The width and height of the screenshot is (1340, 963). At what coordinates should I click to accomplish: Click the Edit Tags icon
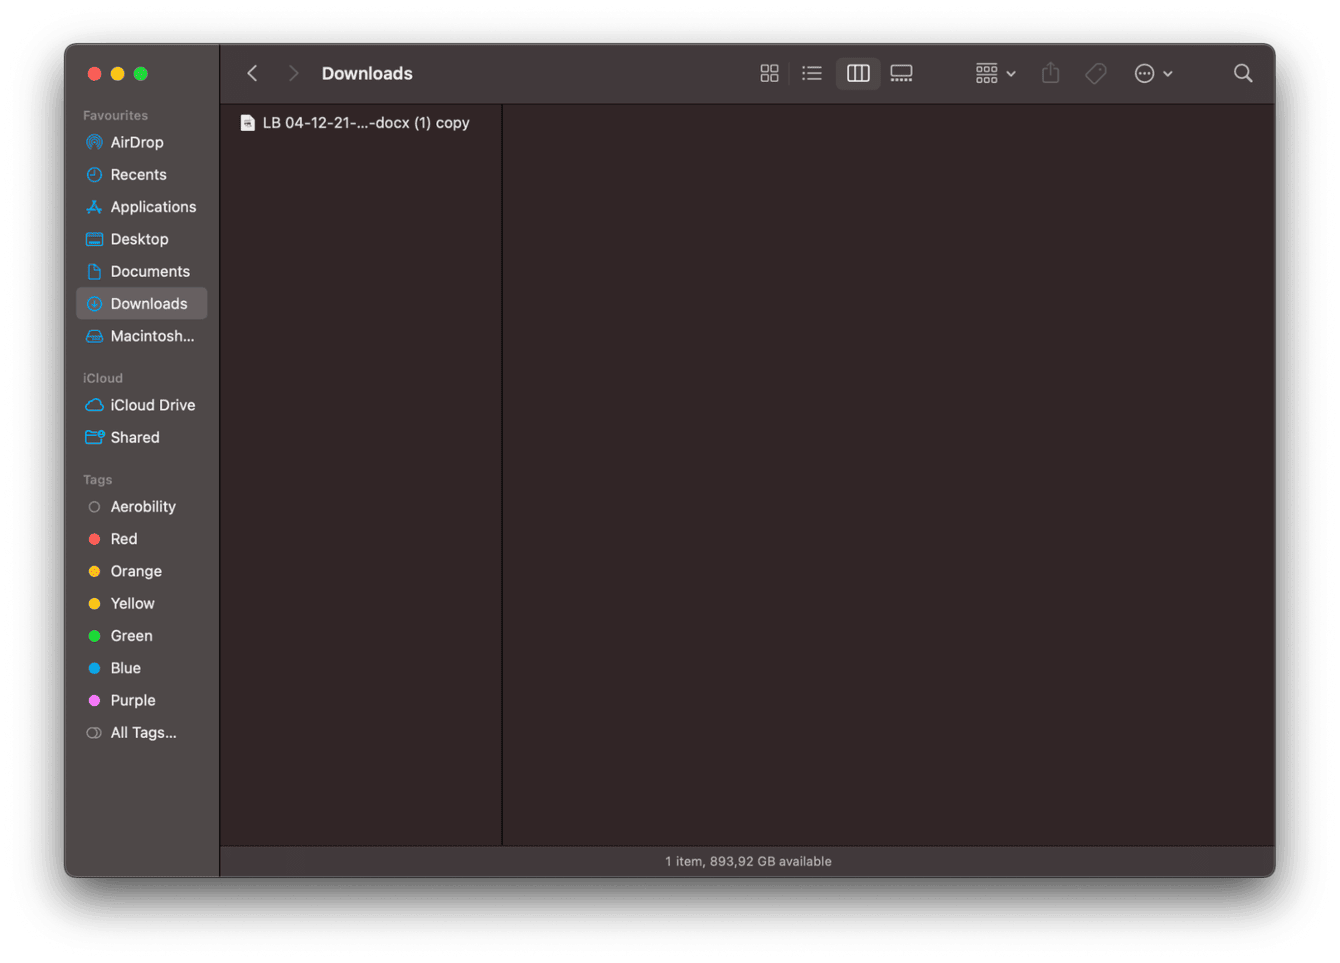click(1096, 73)
